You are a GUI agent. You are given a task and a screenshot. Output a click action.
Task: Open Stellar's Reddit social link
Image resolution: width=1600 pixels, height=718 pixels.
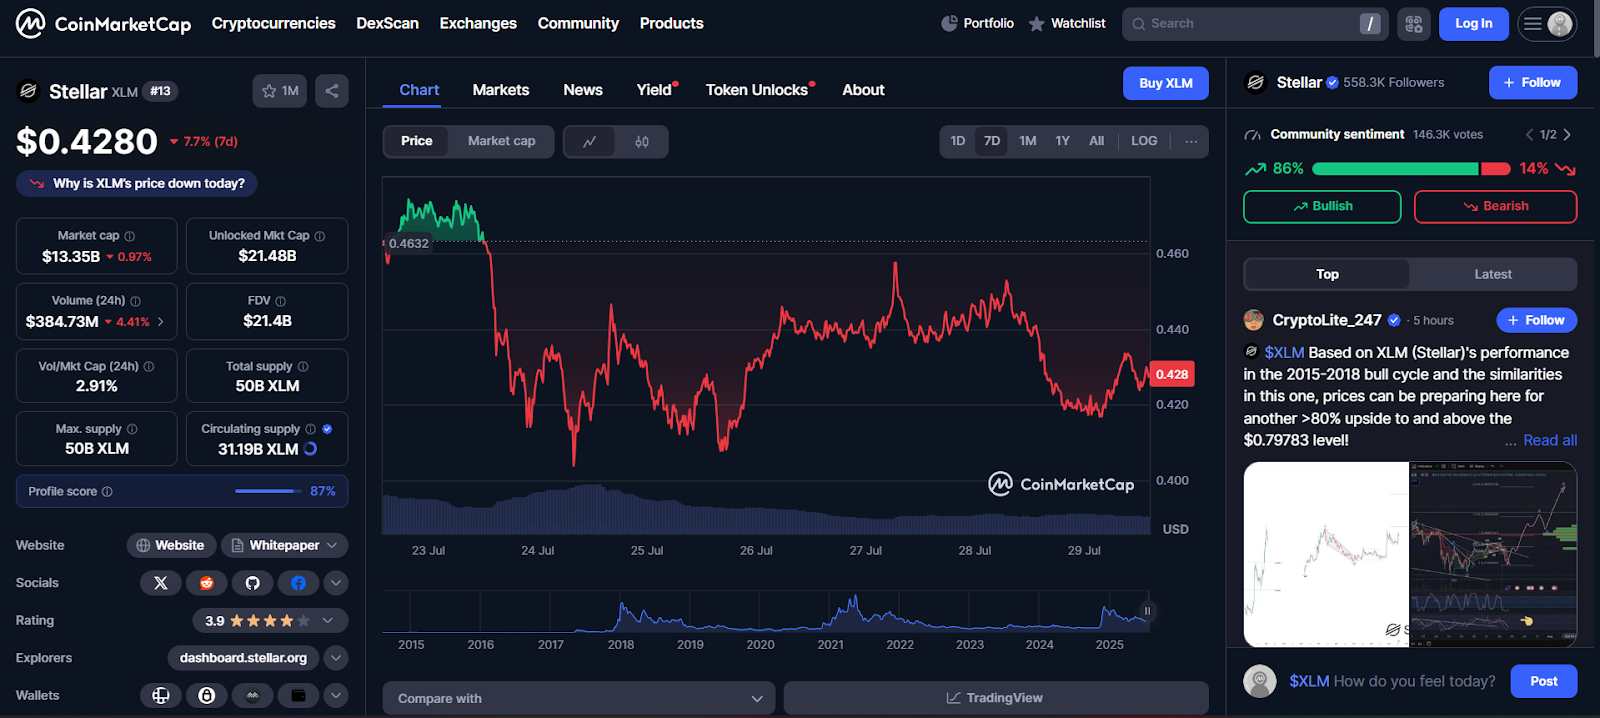click(207, 583)
